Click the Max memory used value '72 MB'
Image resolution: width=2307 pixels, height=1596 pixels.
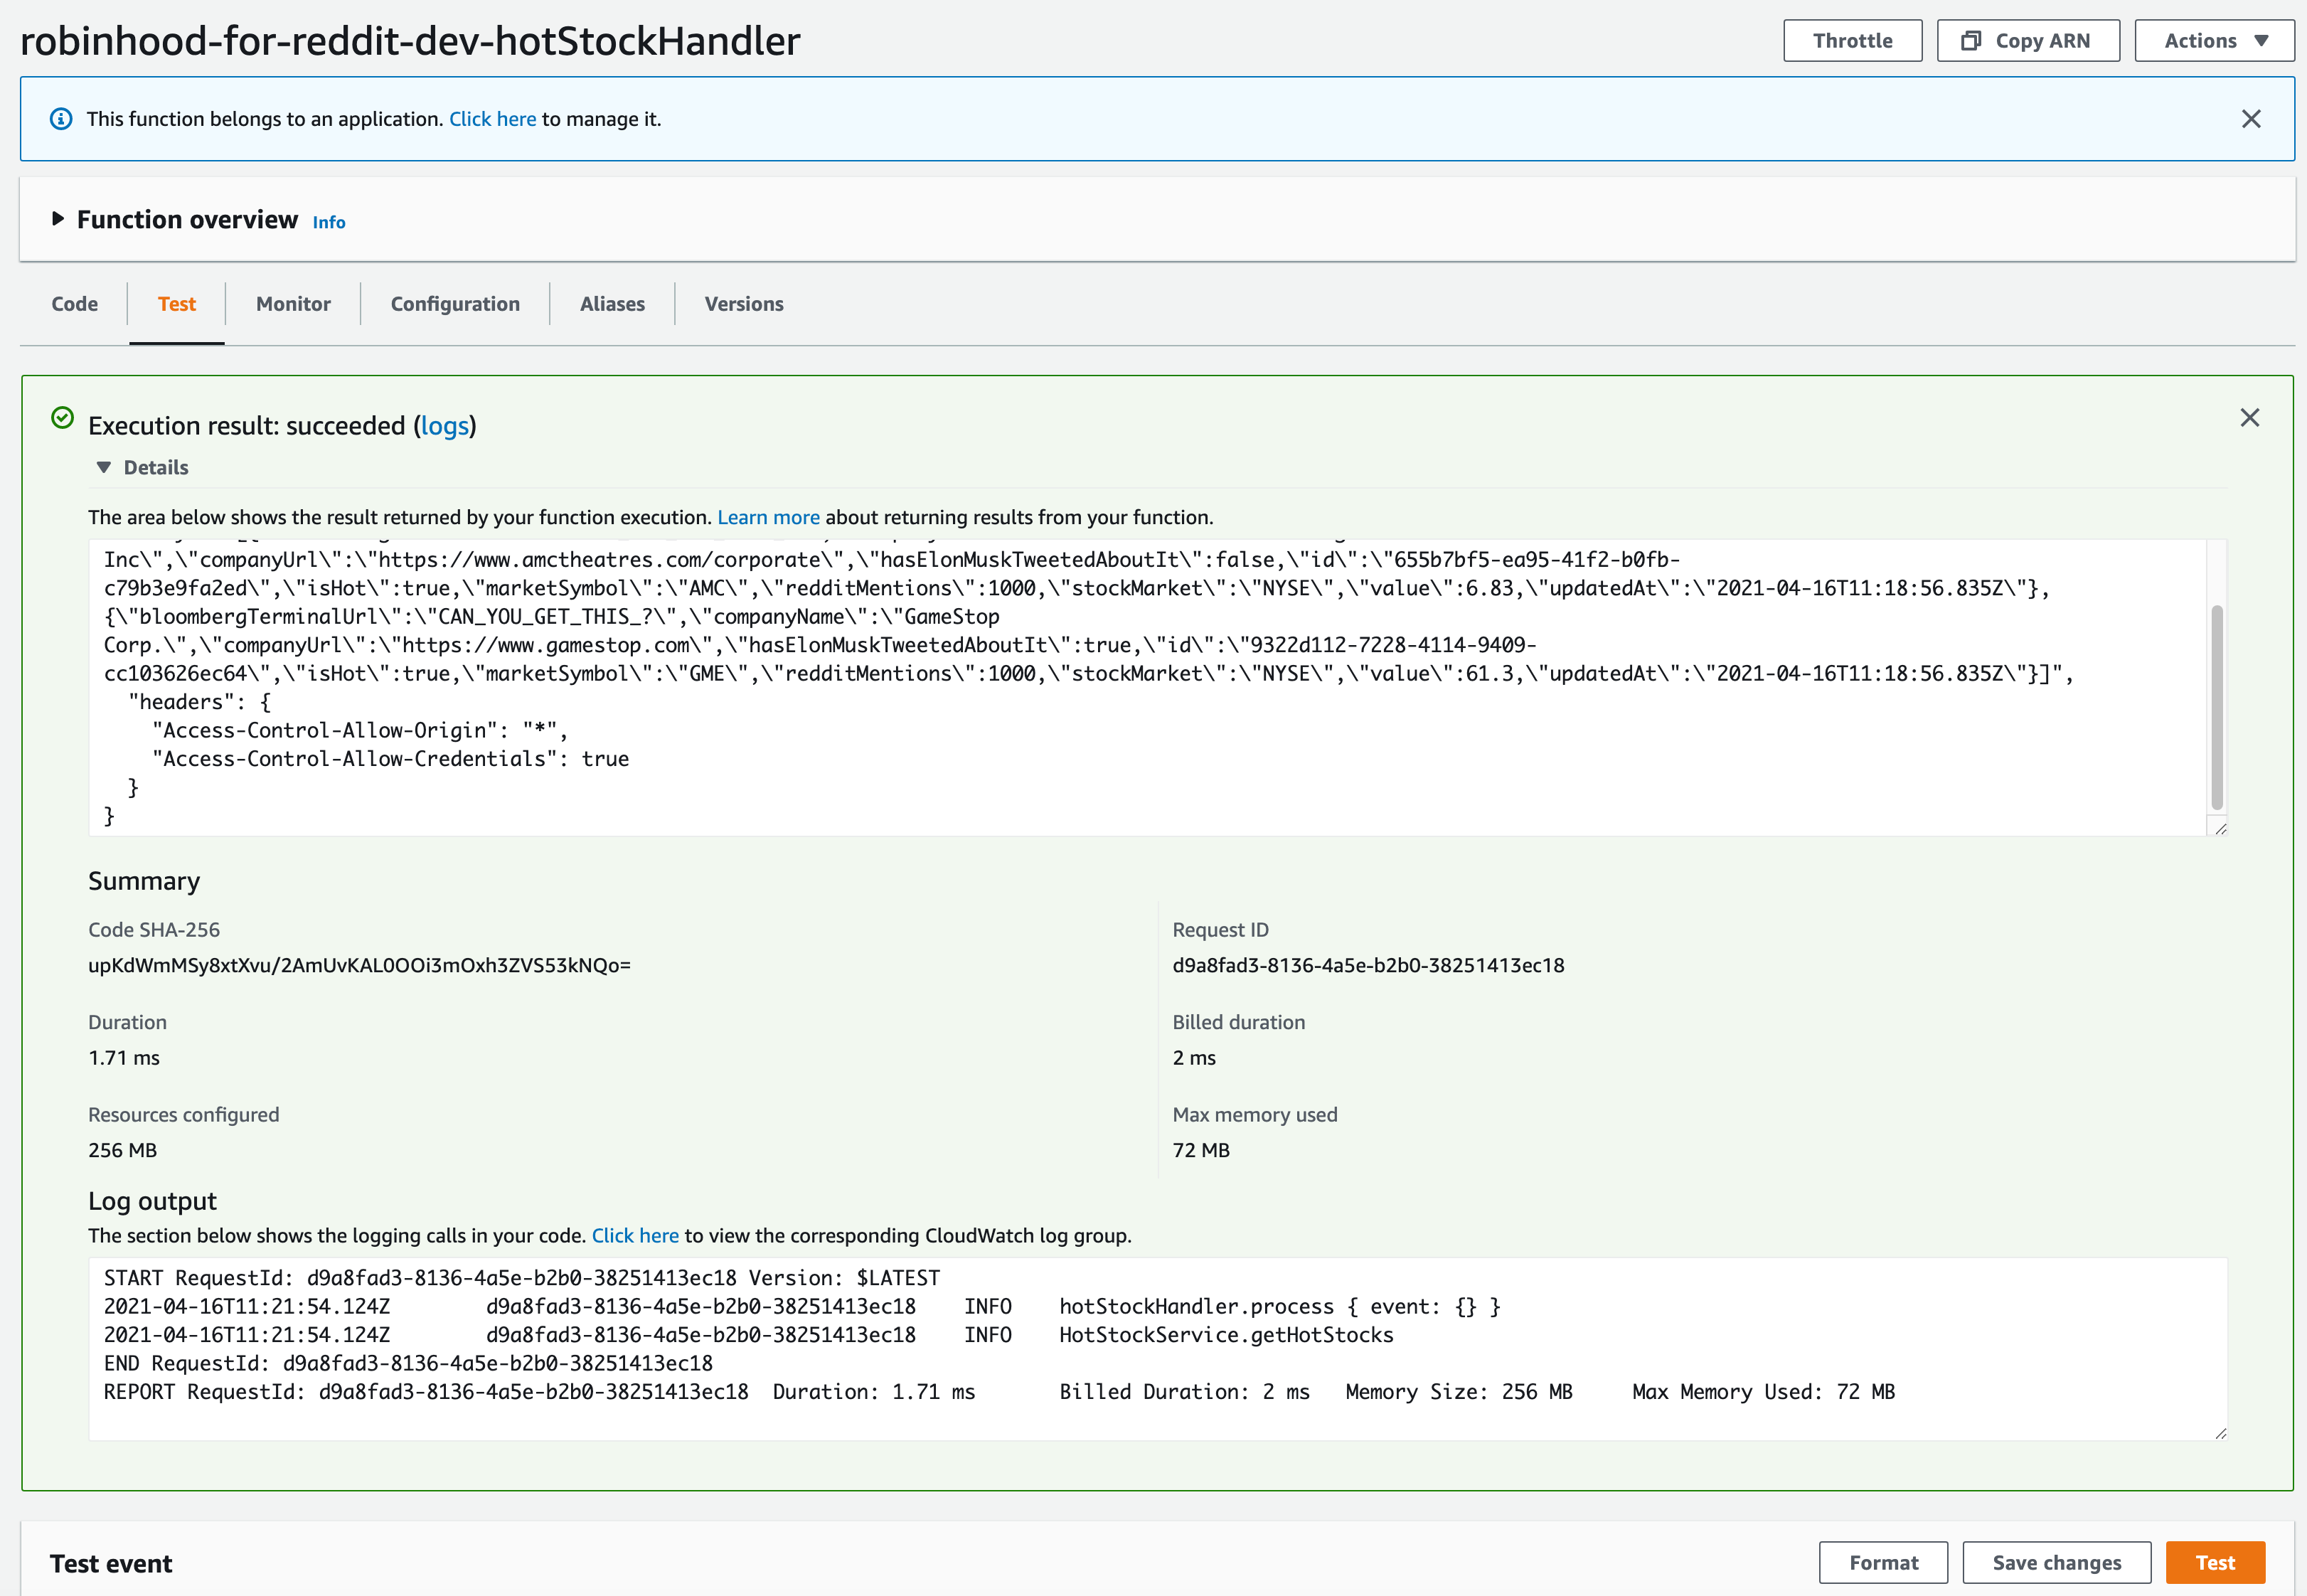click(1201, 1150)
